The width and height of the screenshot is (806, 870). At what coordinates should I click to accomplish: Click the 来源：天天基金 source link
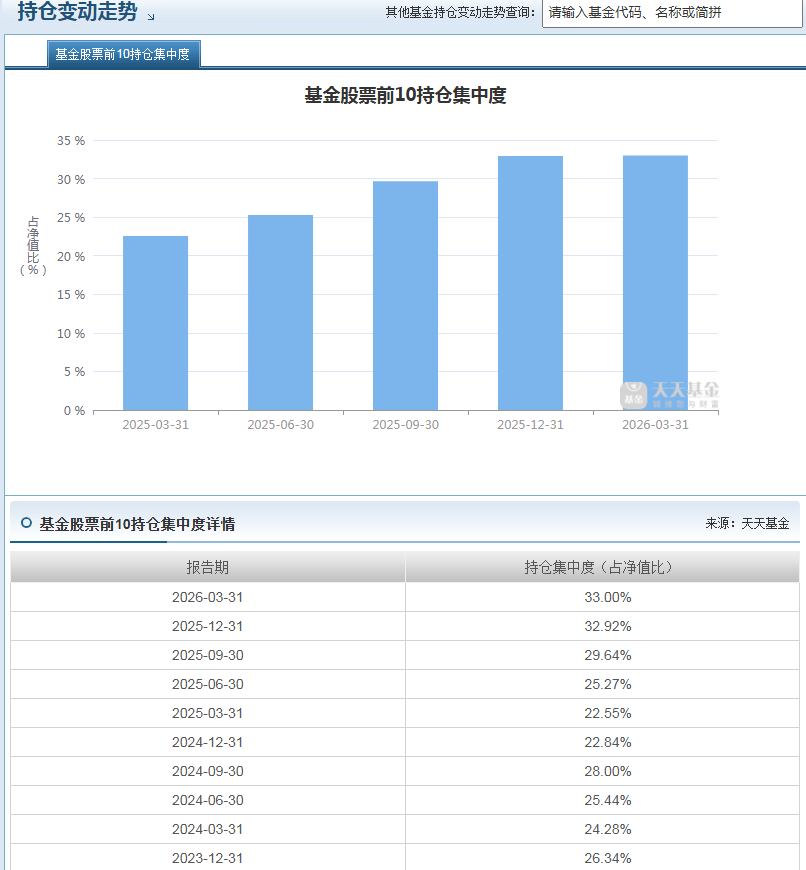point(747,523)
